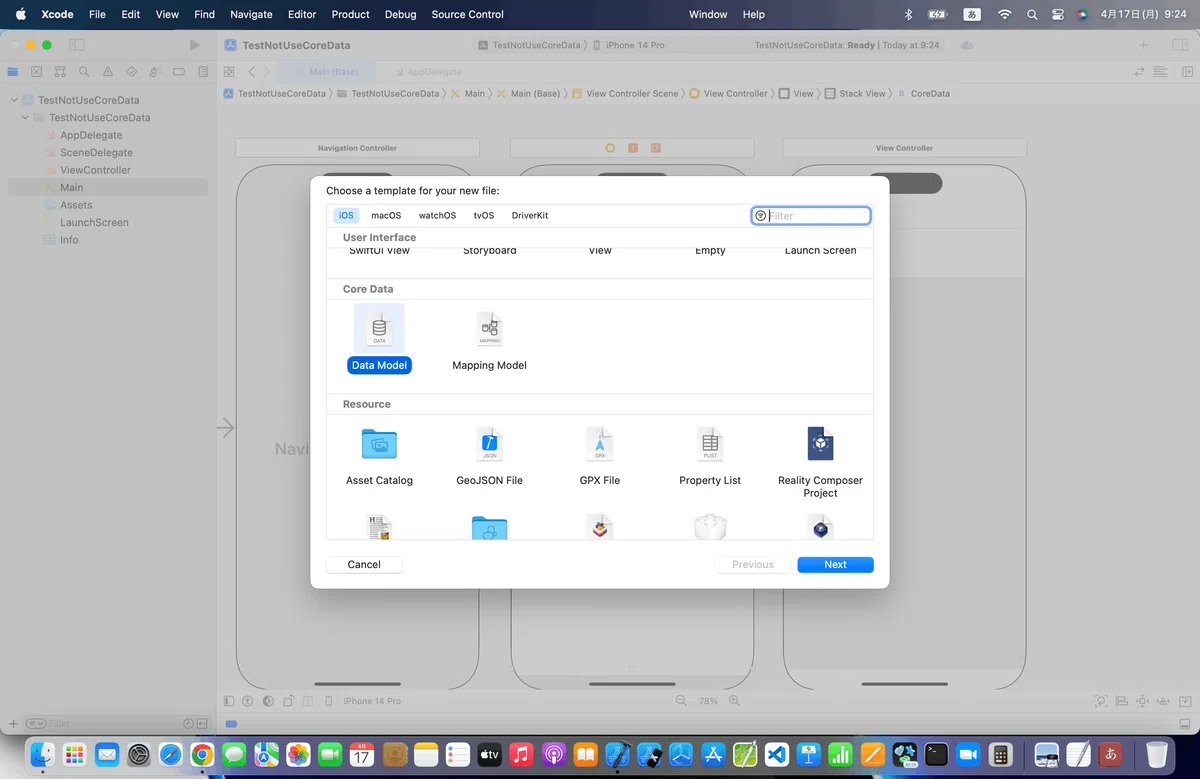The height and width of the screenshot is (779, 1200).
Task: Open Google Chrome from the Dock
Action: 202,754
